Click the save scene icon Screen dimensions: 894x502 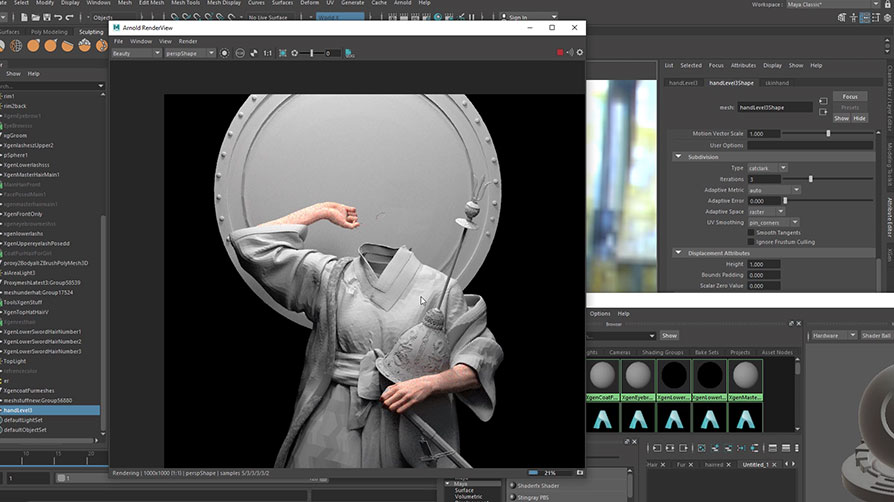(x=47, y=18)
